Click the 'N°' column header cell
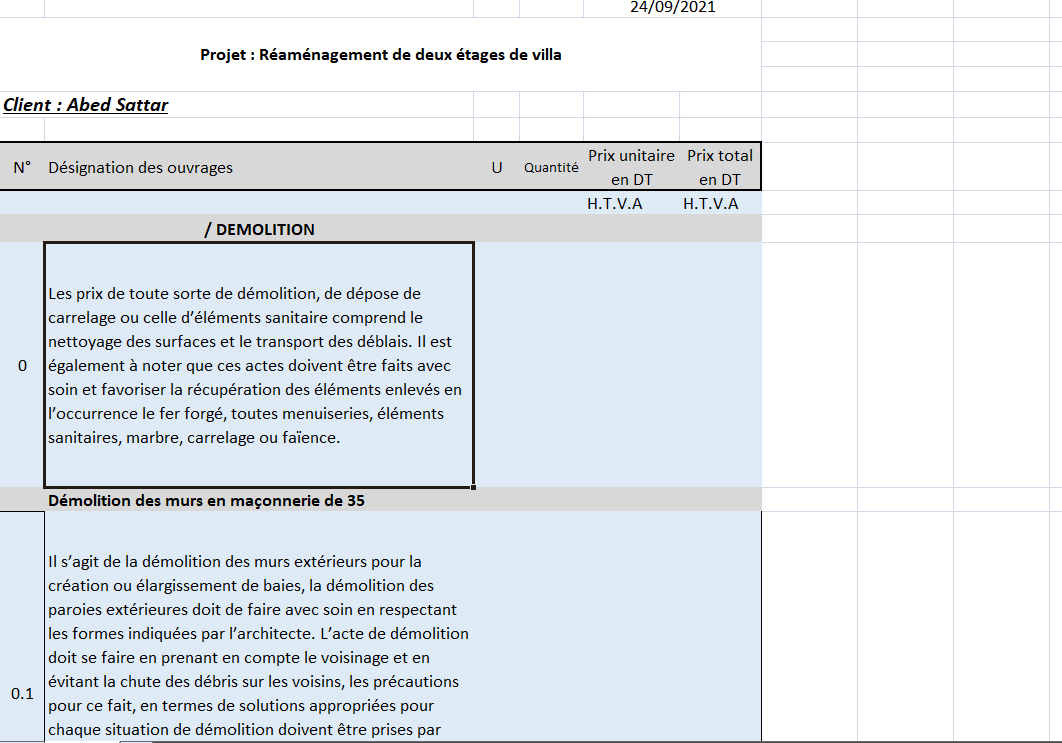 (x=22, y=167)
